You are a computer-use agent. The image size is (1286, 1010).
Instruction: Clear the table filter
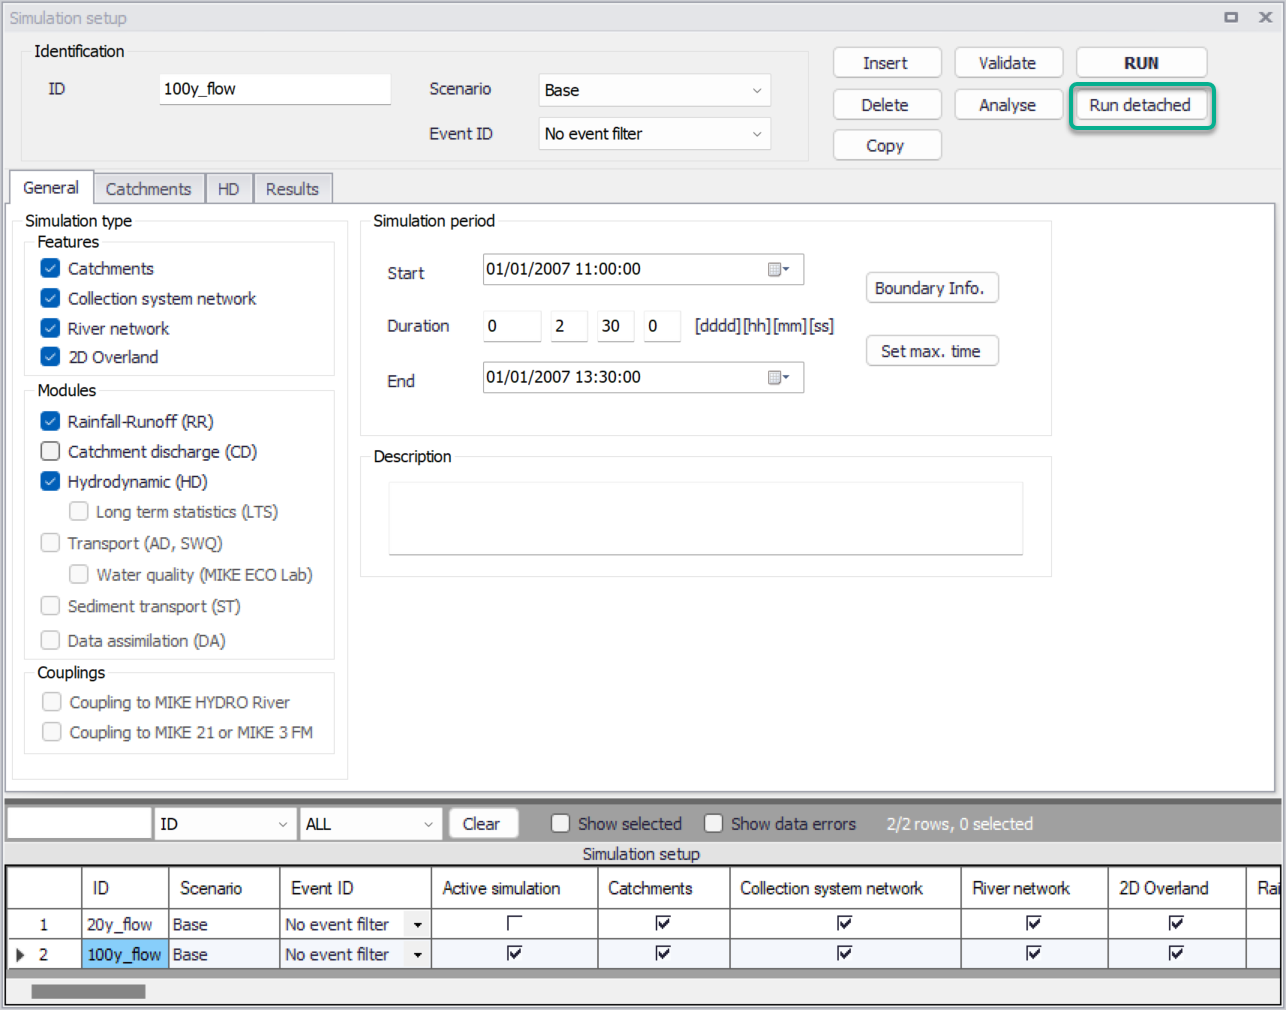pos(482,824)
